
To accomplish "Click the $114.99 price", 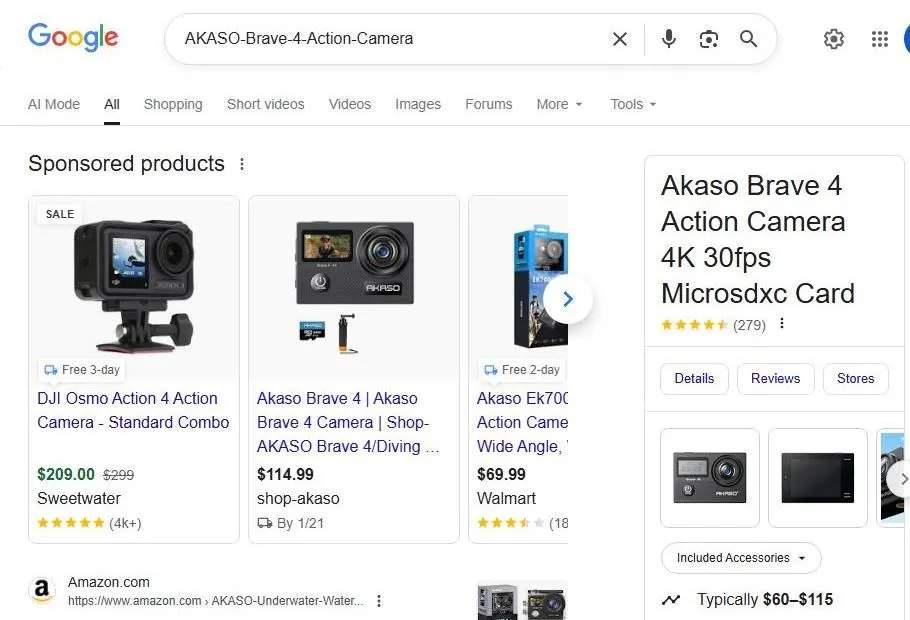I will tap(285, 474).
